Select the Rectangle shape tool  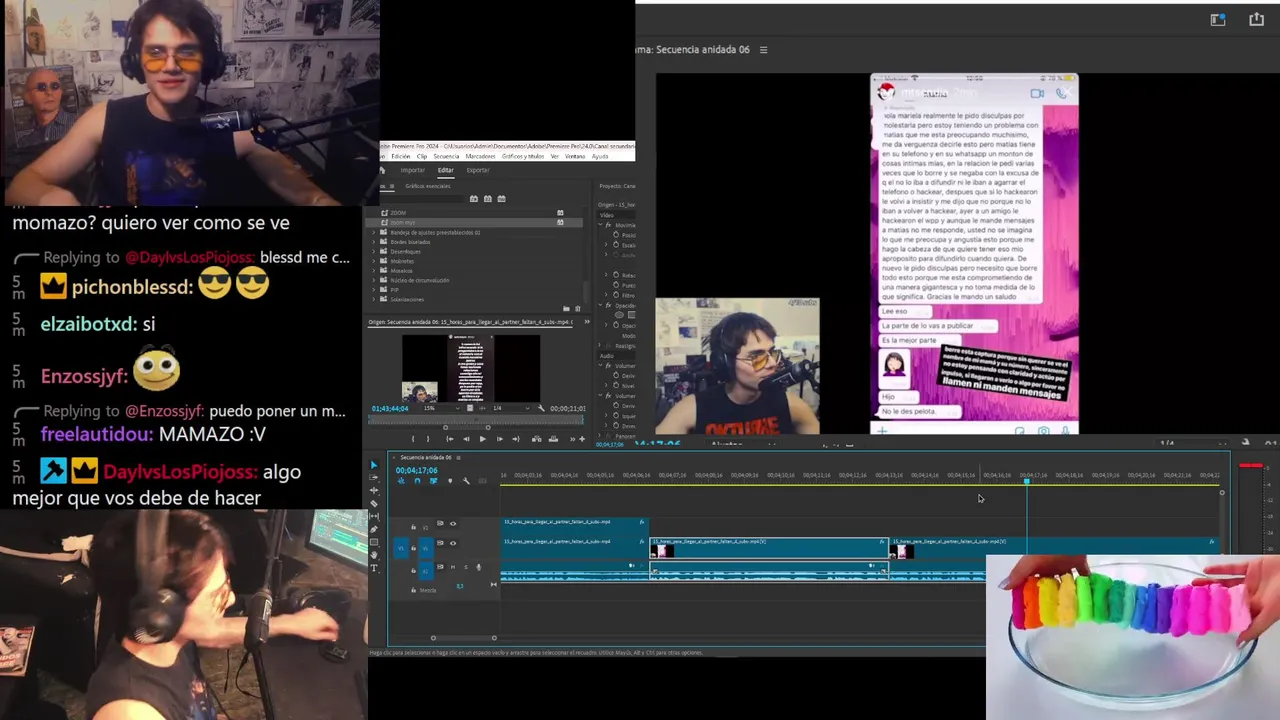coord(374,543)
